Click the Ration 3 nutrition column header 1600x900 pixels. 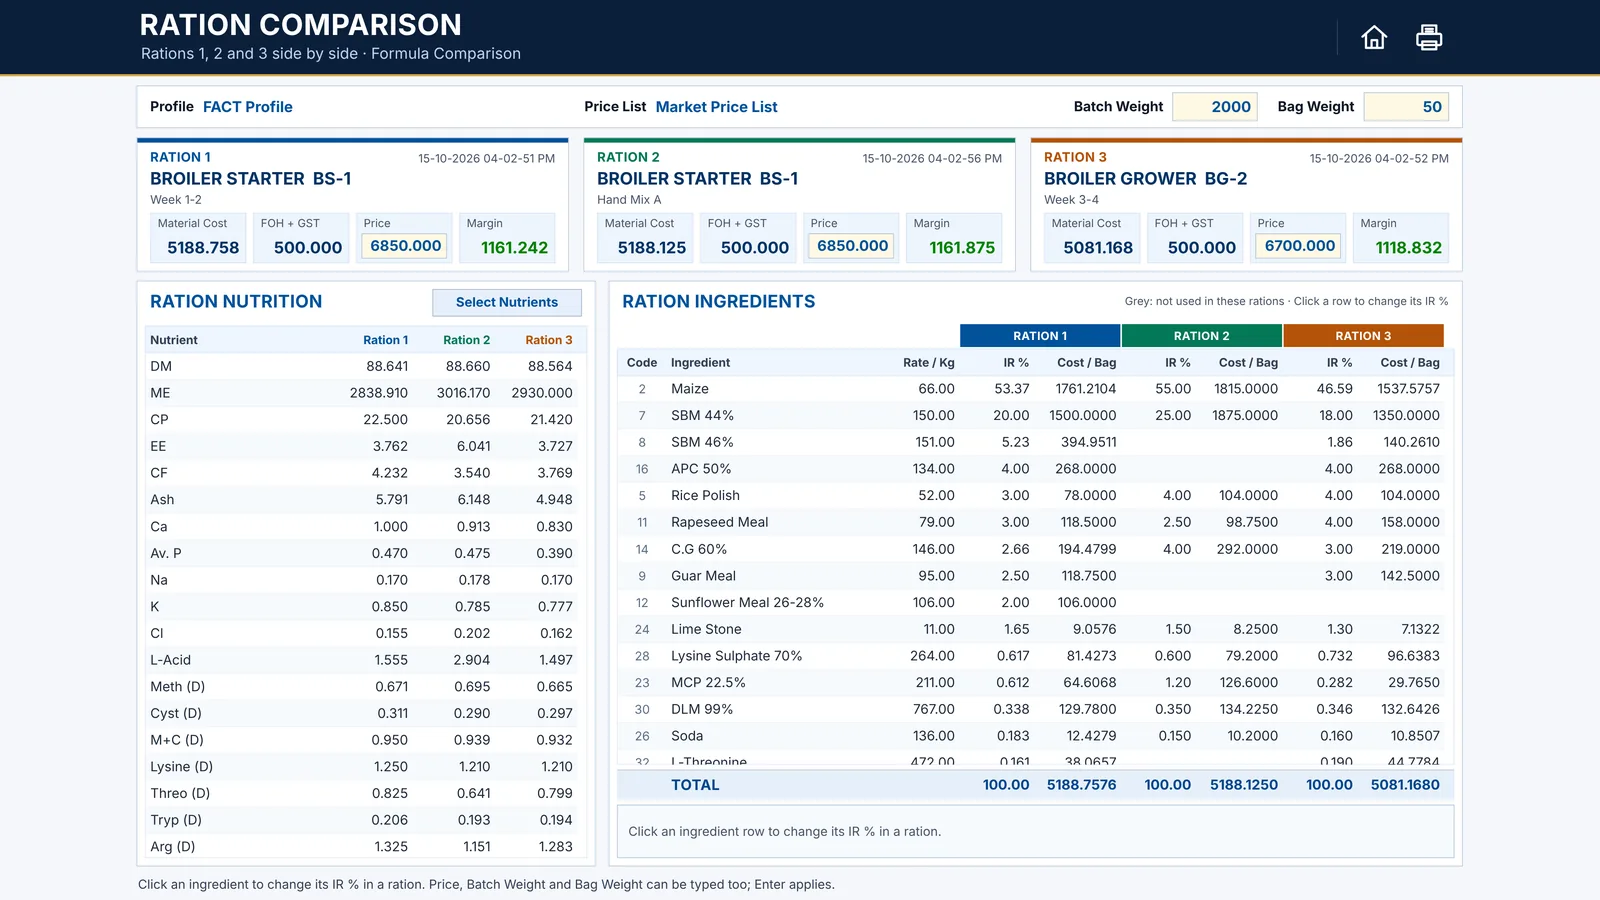pyautogui.click(x=549, y=340)
